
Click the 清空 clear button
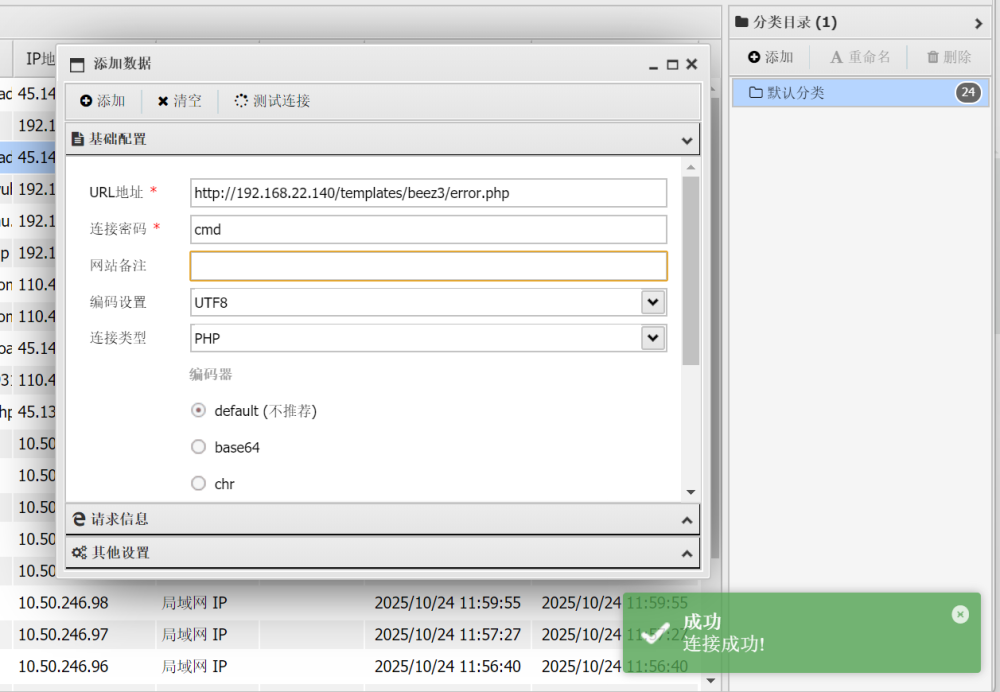pos(180,101)
